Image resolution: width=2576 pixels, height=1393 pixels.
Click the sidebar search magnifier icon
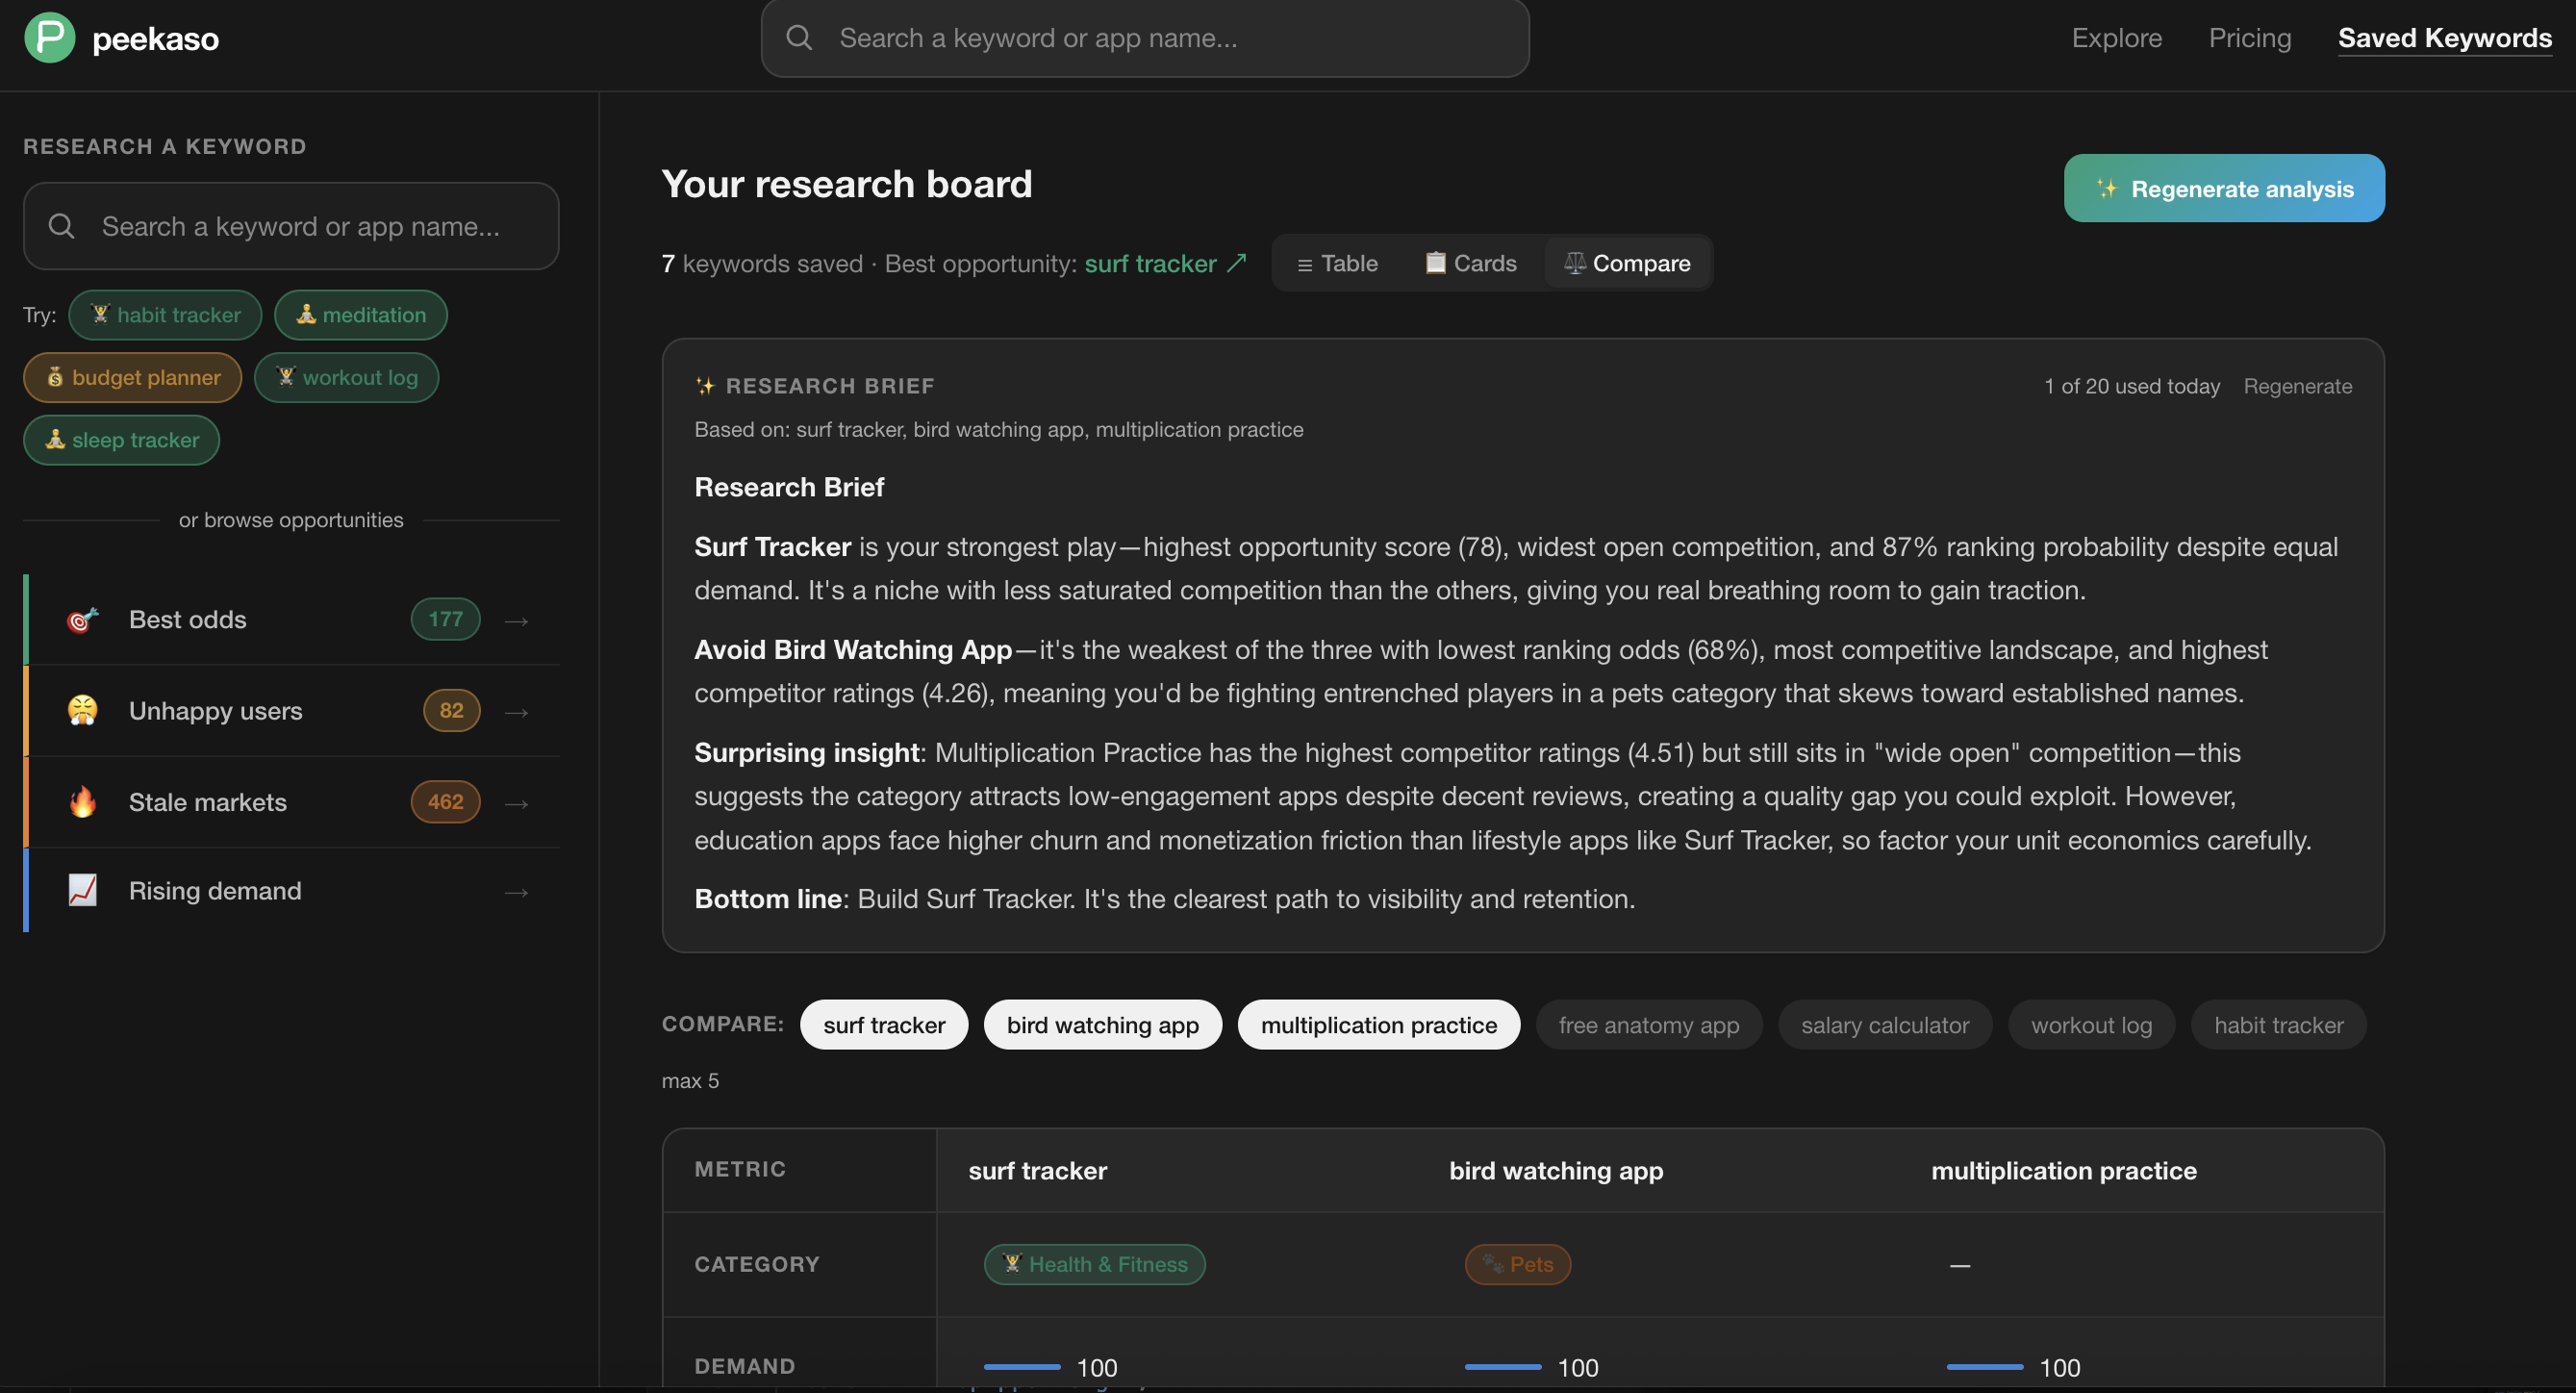(x=62, y=226)
